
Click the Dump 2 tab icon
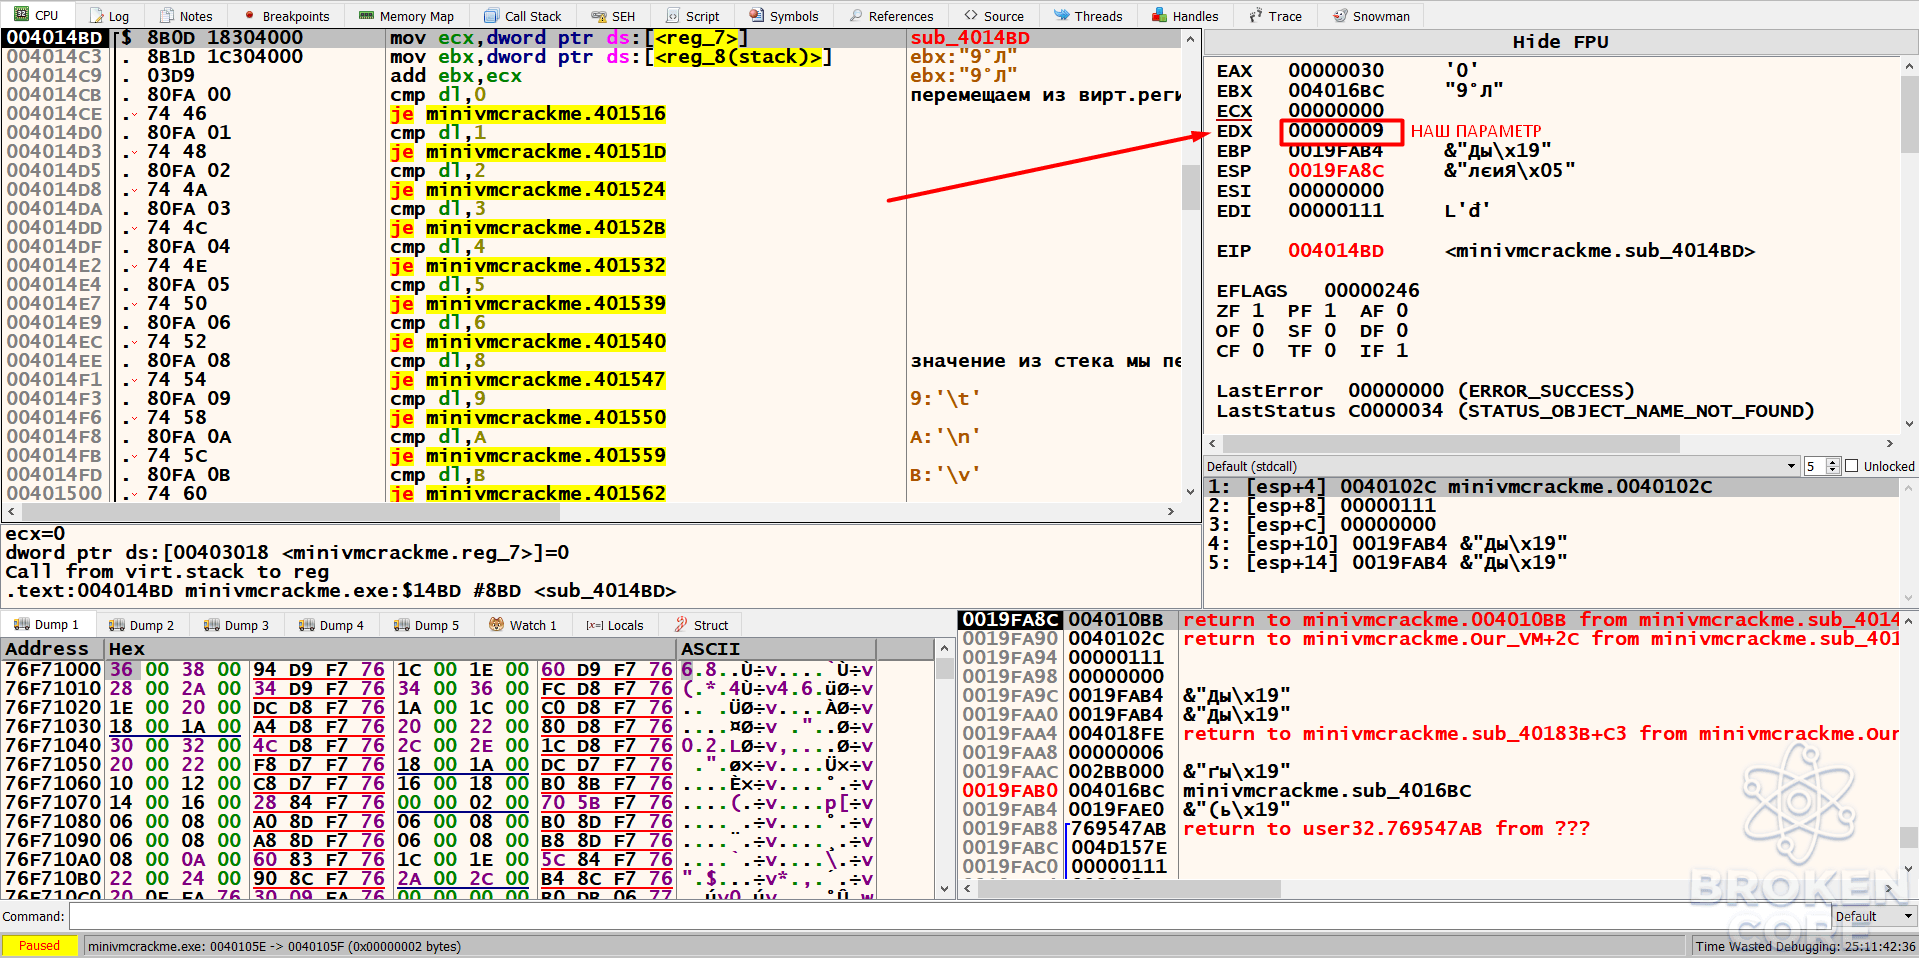coord(117,625)
